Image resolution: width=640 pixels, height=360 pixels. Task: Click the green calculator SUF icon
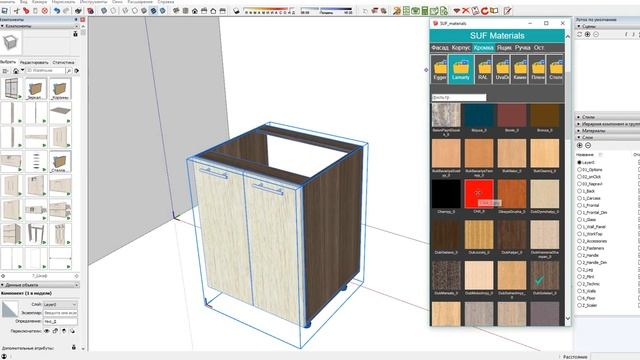tap(425, 11)
